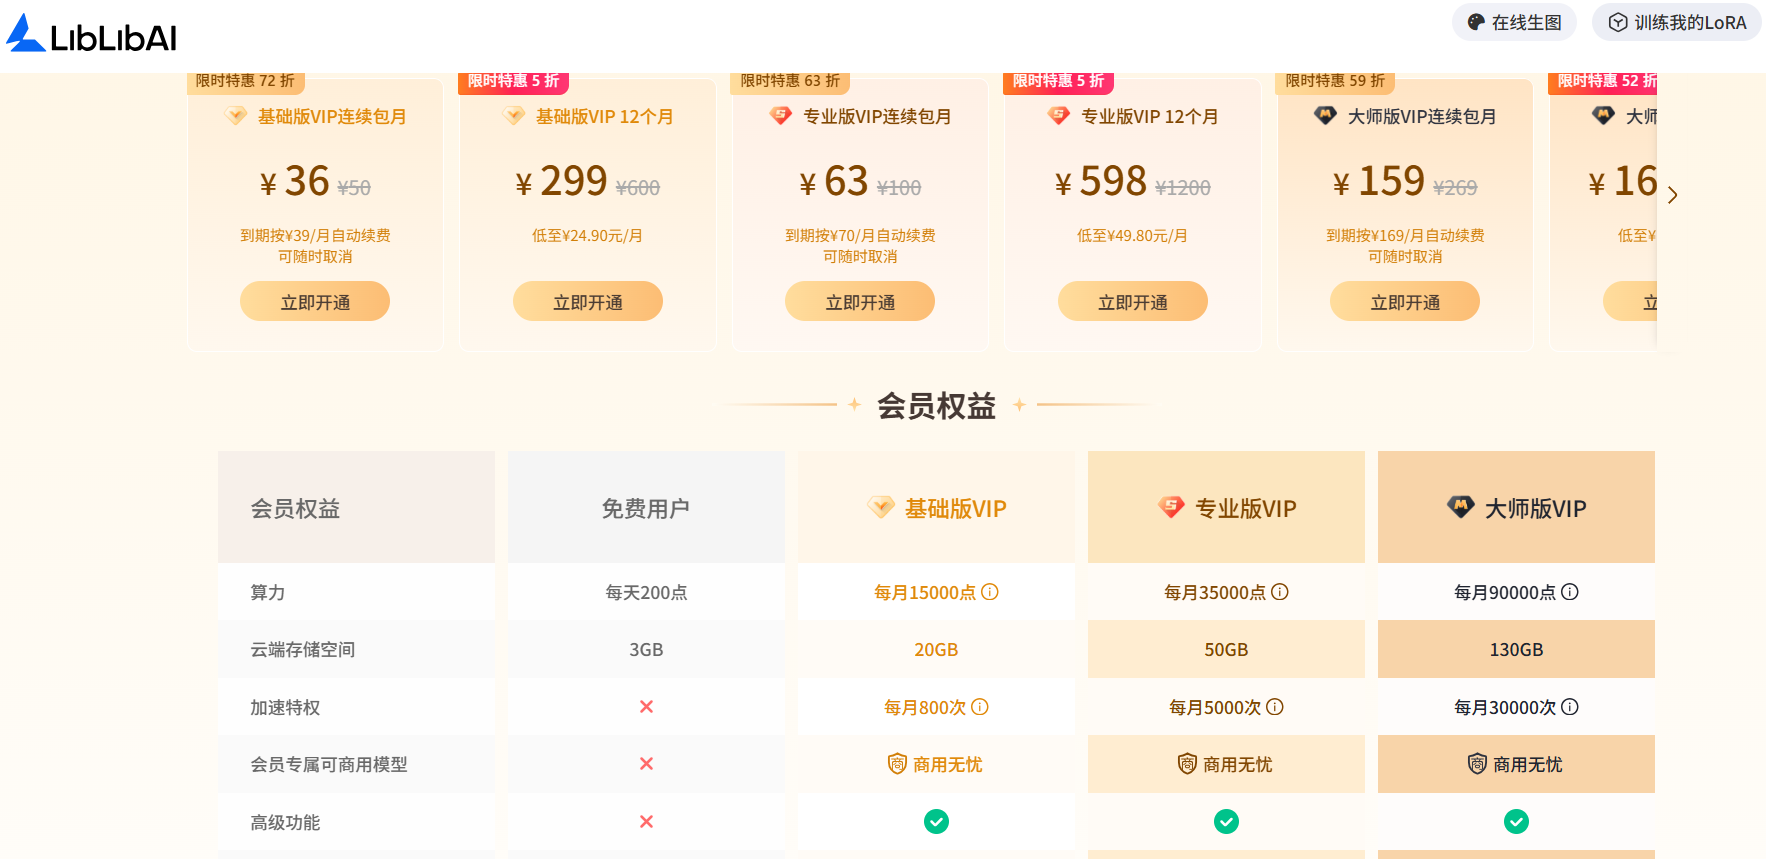Click the 商用无忧 shield icon under 专业版VIP
Screen dimensions: 1766x859
[1186, 763]
